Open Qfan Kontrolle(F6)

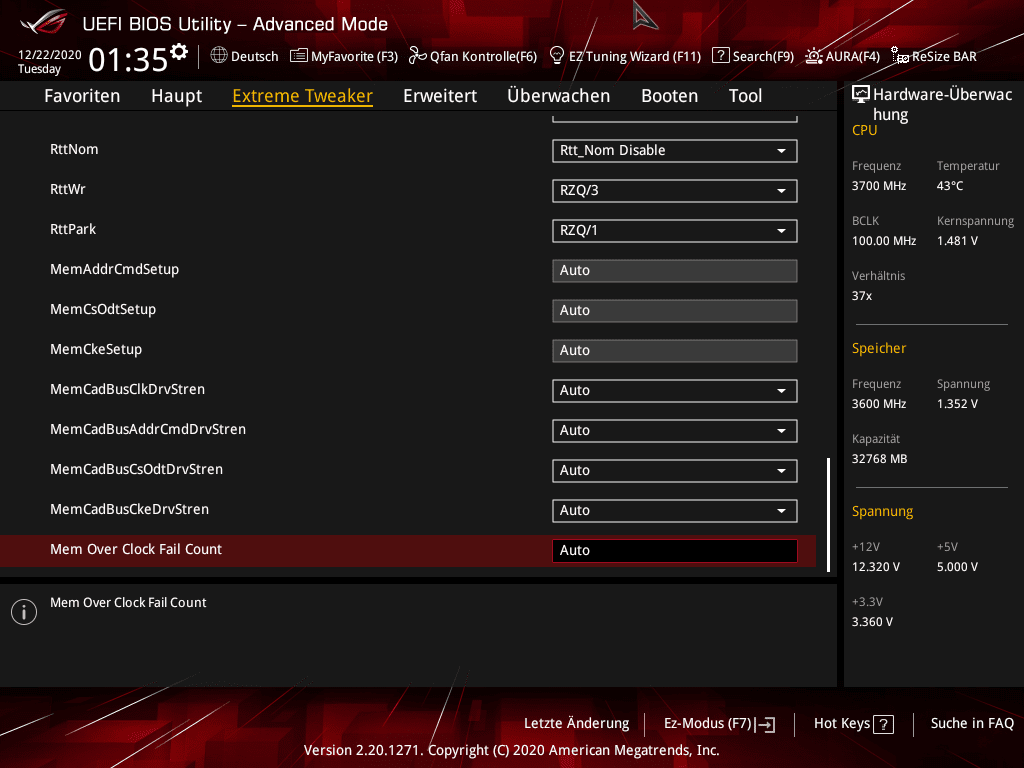pyautogui.click(x=483, y=56)
